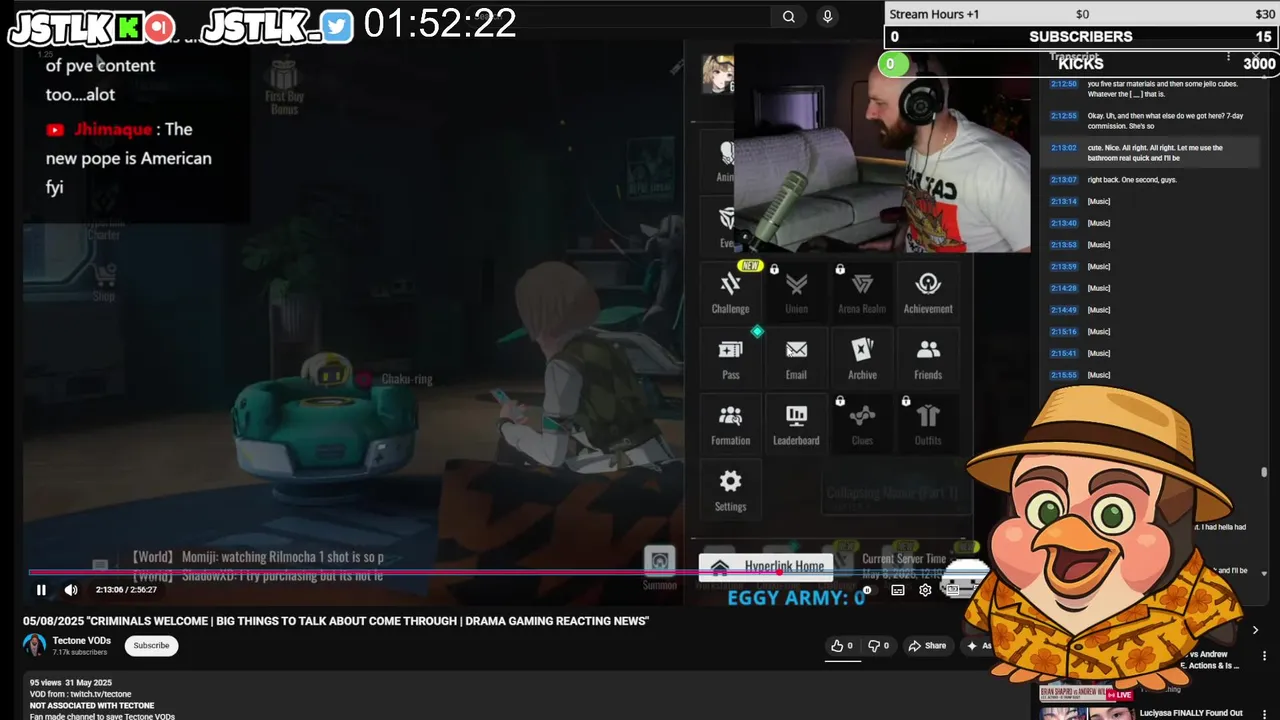Viewport: 1280px width, 720px height.
Task: Jump to transcript timestamp 2:13:40
Action: pyautogui.click(x=1063, y=223)
